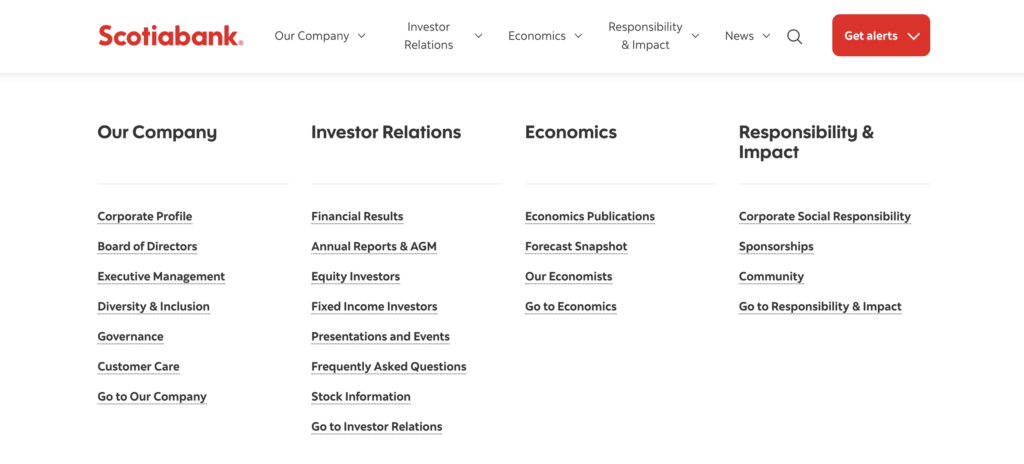Open Economics Publications link

590,216
